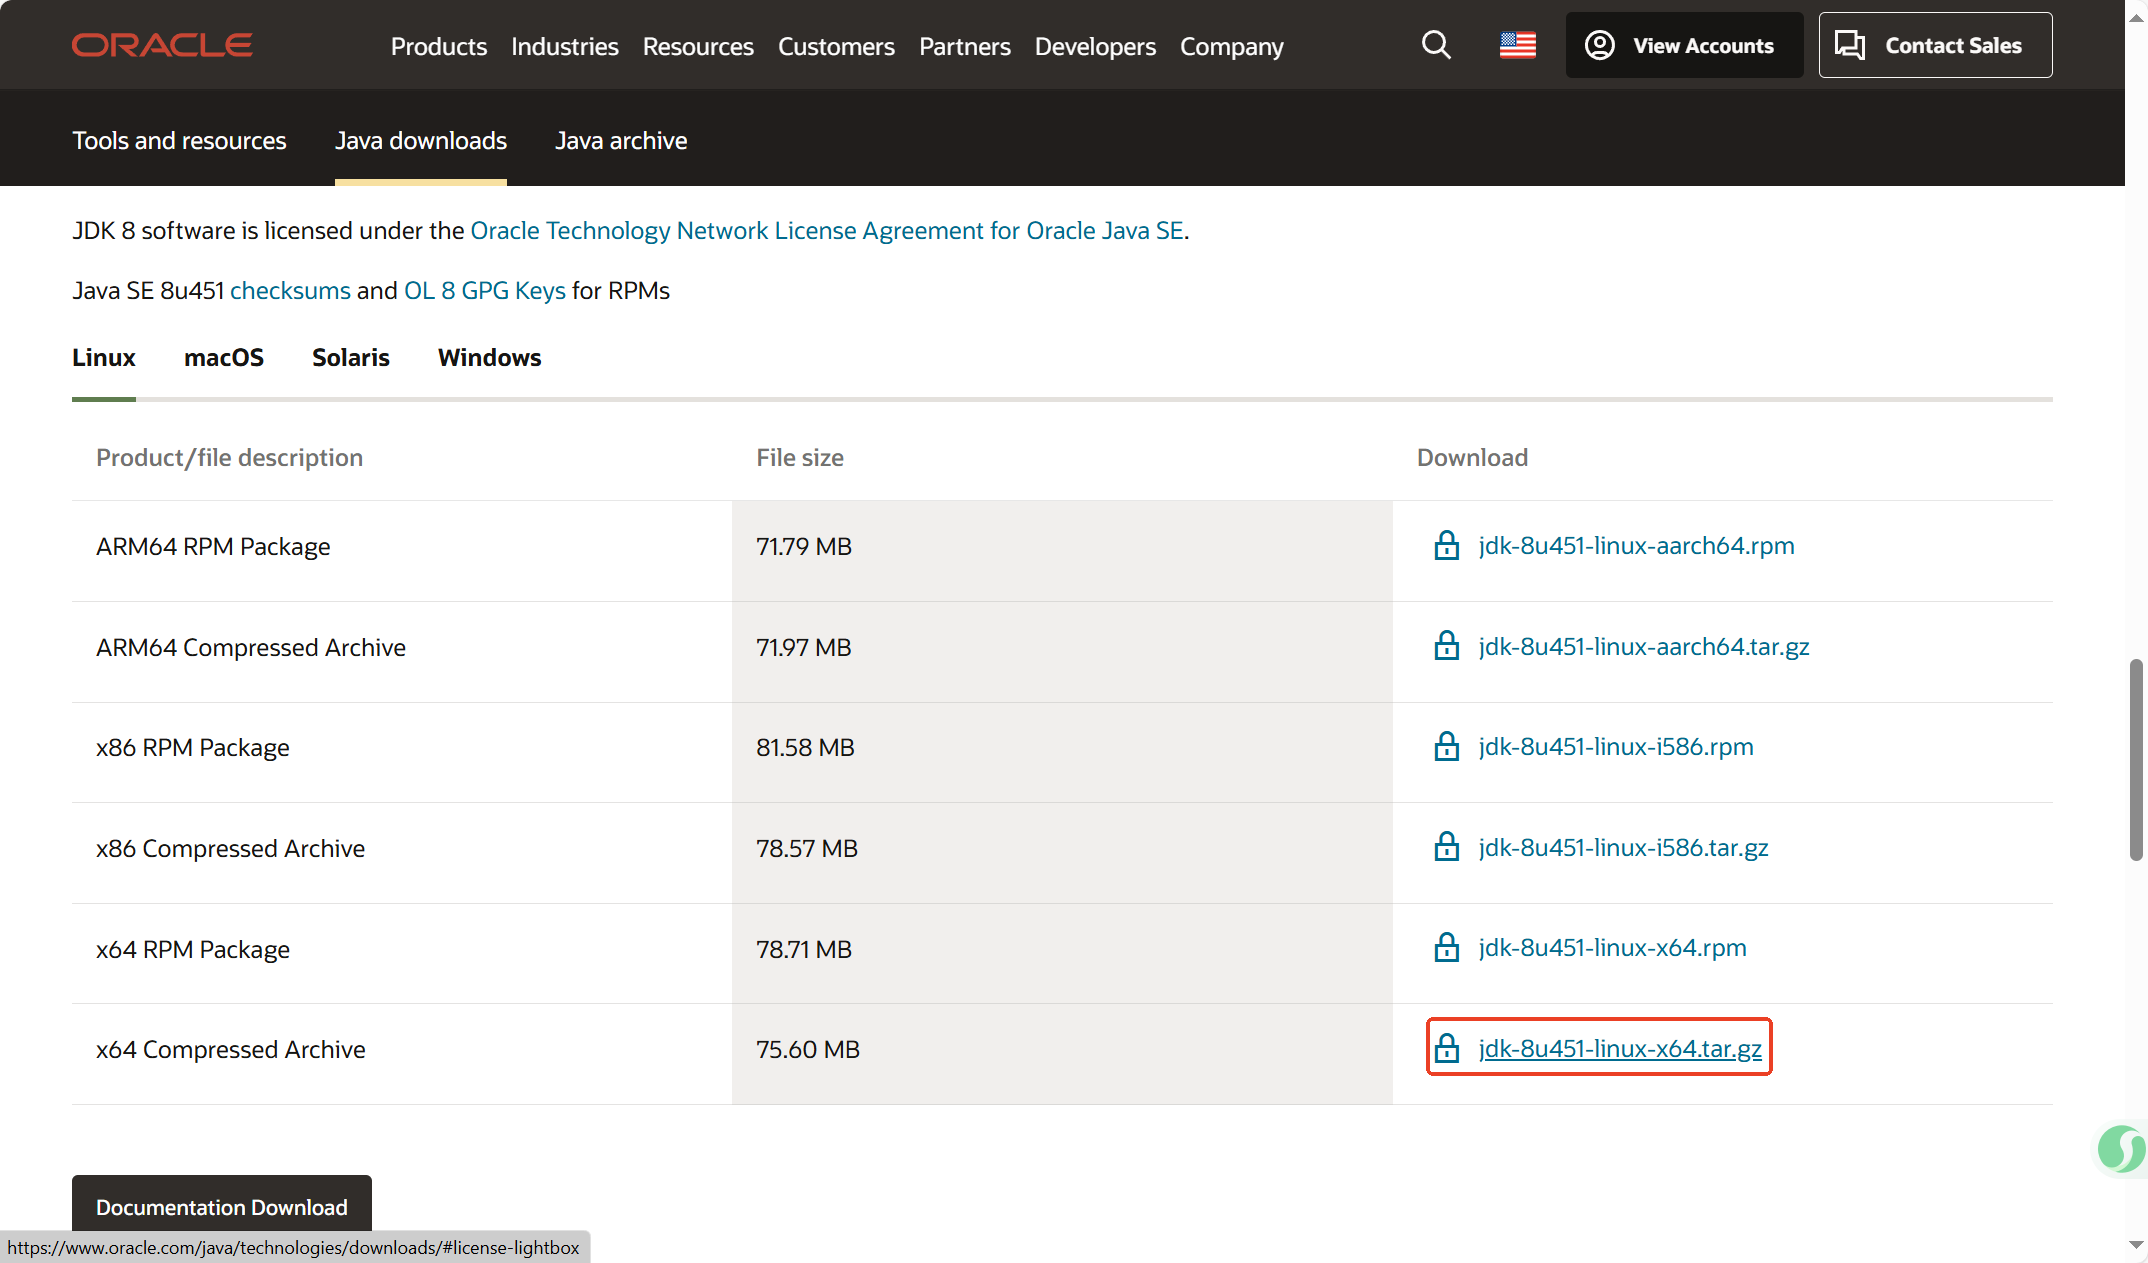Switch to the Windows platform tab
The height and width of the screenshot is (1263, 2148).
tap(490, 358)
